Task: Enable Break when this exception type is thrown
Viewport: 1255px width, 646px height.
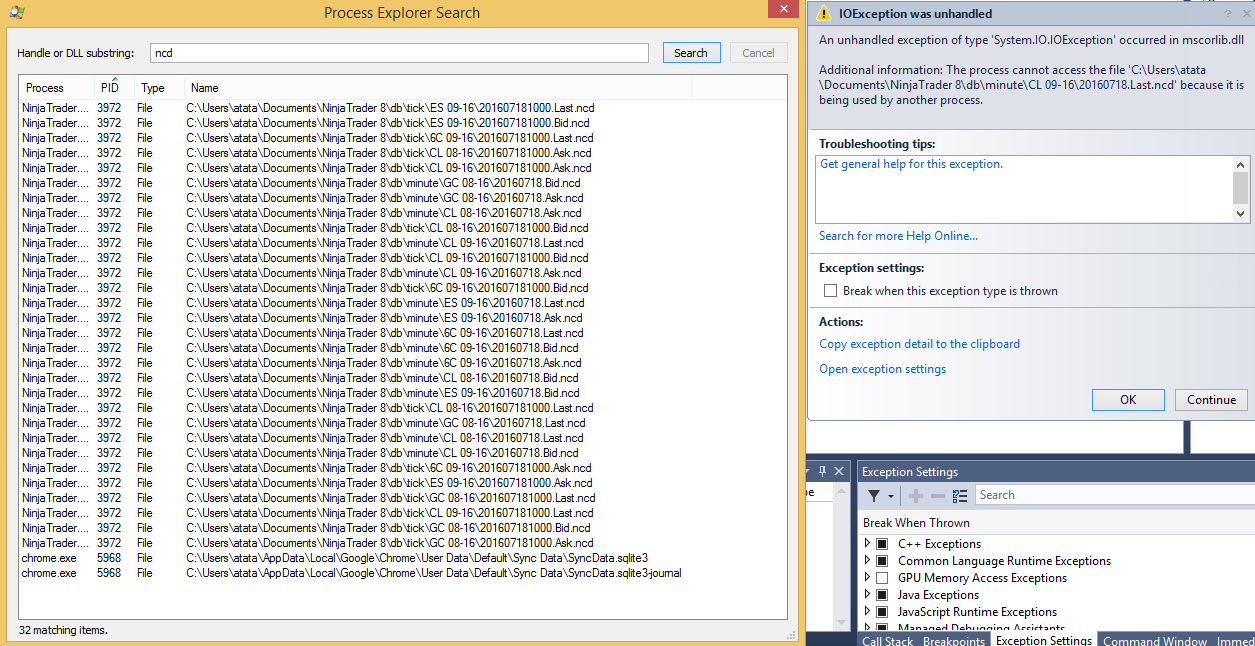Action: click(x=830, y=291)
